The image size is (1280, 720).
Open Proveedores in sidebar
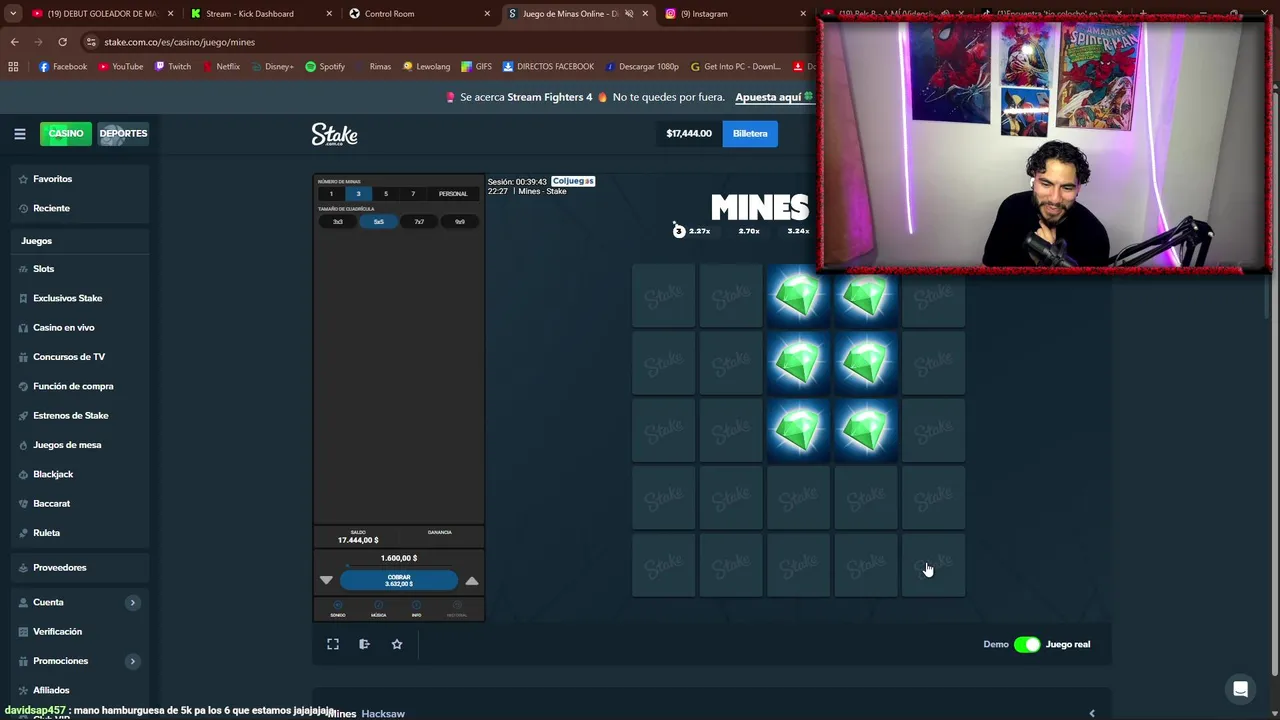81,567
